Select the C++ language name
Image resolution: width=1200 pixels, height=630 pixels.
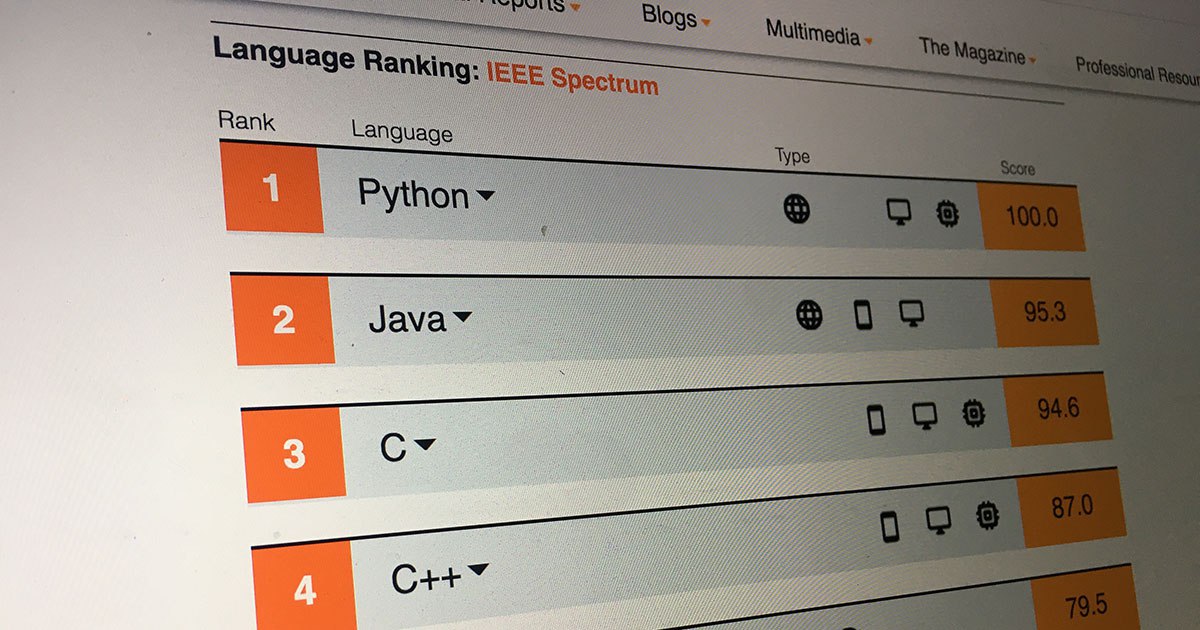(x=426, y=577)
